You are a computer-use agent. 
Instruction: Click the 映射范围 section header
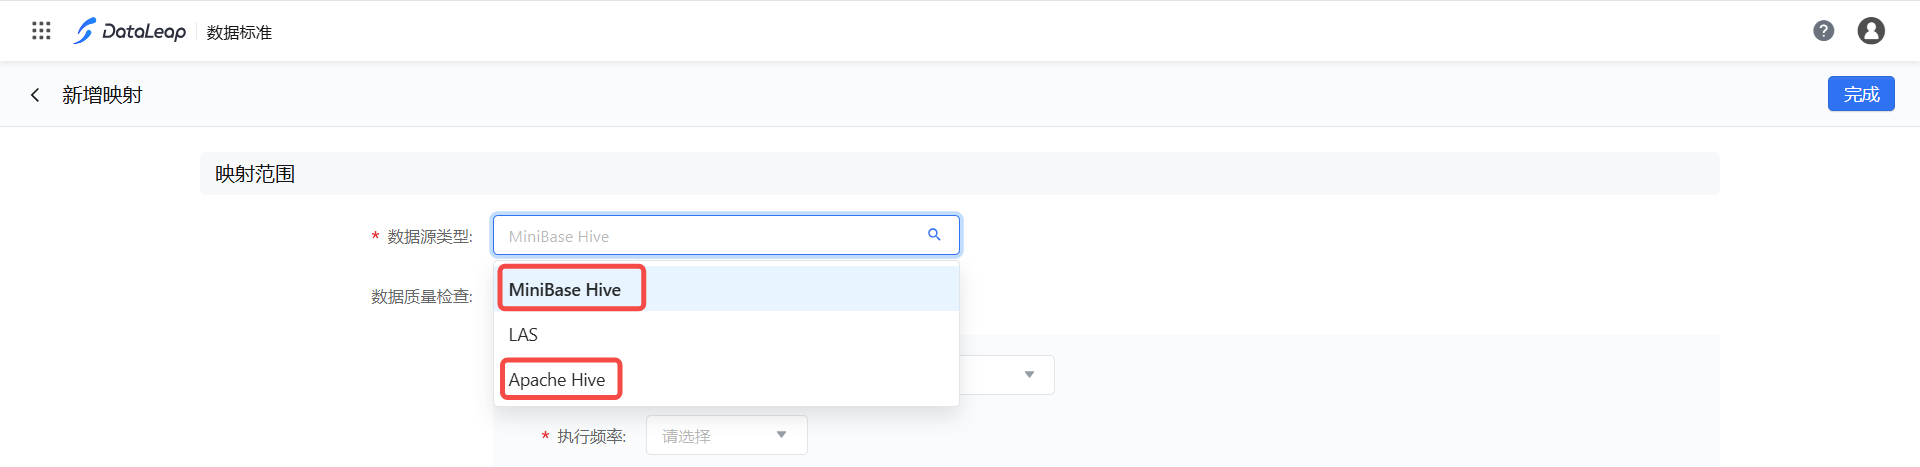(255, 174)
